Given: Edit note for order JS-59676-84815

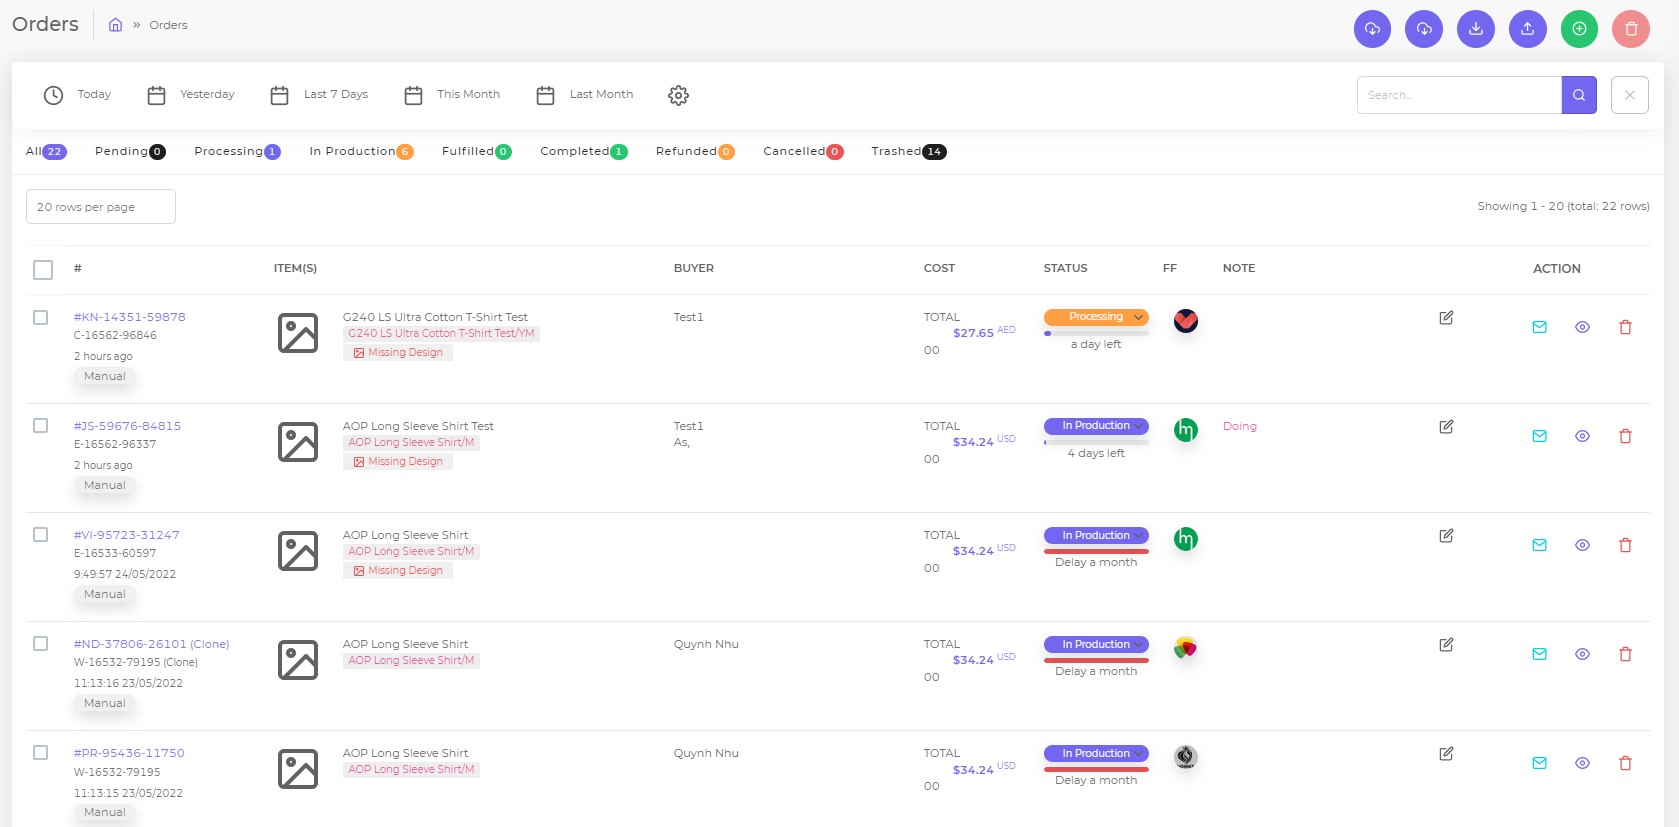Looking at the screenshot, I should click(1446, 427).
